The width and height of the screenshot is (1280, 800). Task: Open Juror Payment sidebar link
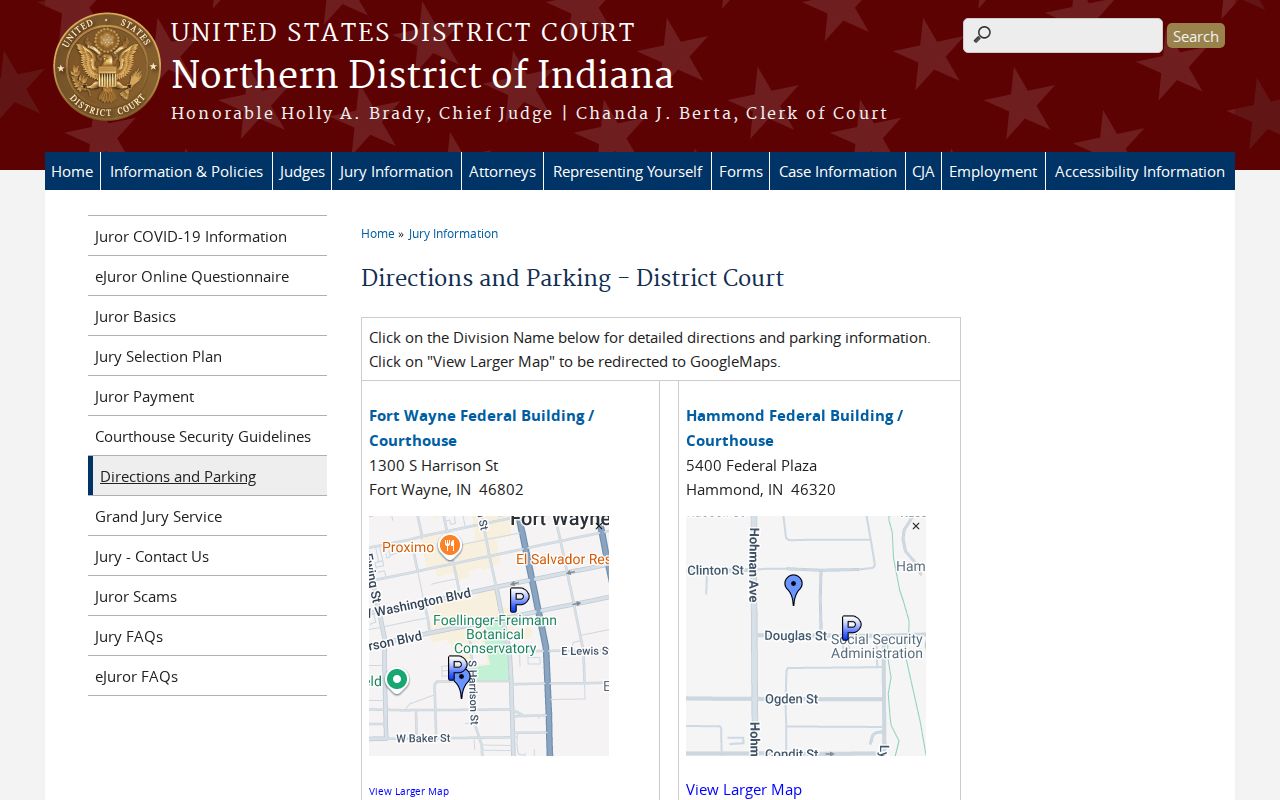(x=207, y=396)
